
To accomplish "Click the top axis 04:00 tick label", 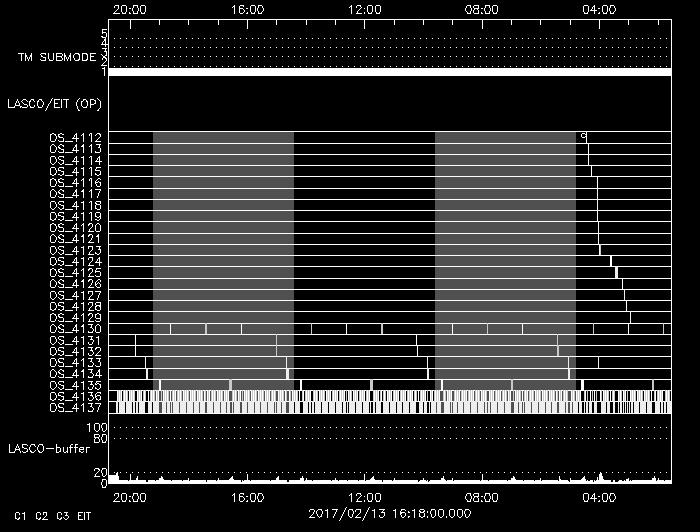I will click(599, 10).
